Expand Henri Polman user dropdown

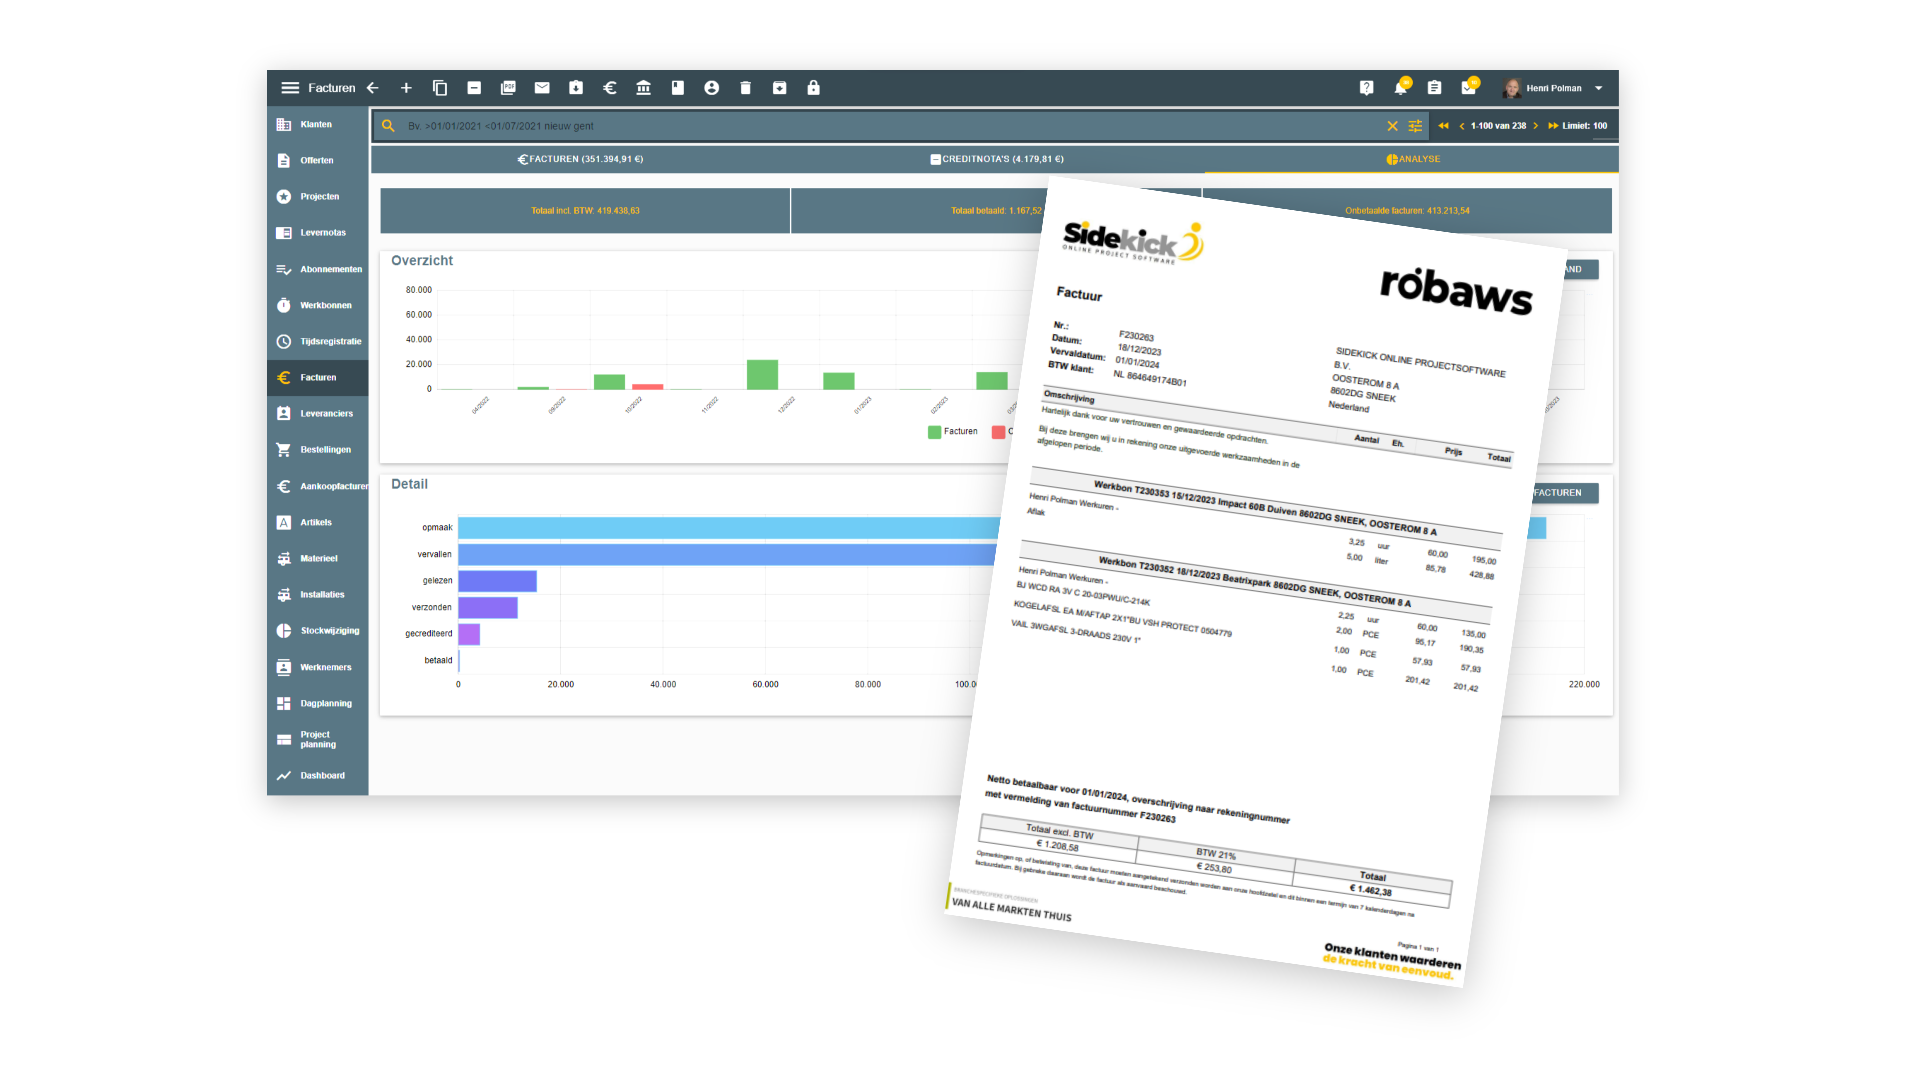(x=1598, y=88)
